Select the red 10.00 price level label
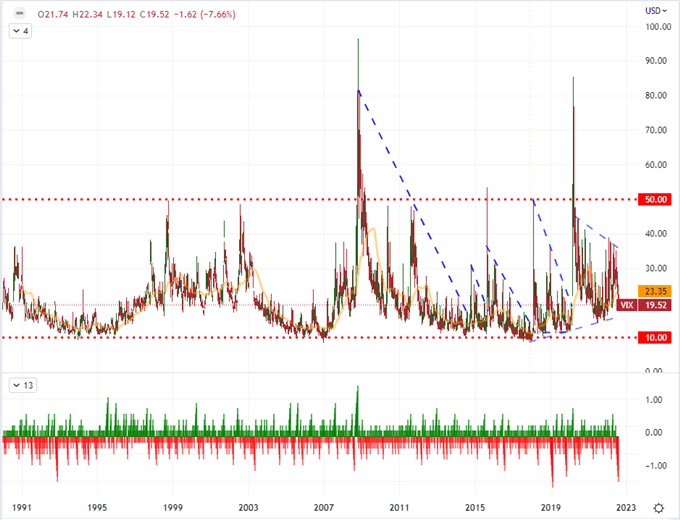The image size is (680, 520). click(x=655, y=338)
